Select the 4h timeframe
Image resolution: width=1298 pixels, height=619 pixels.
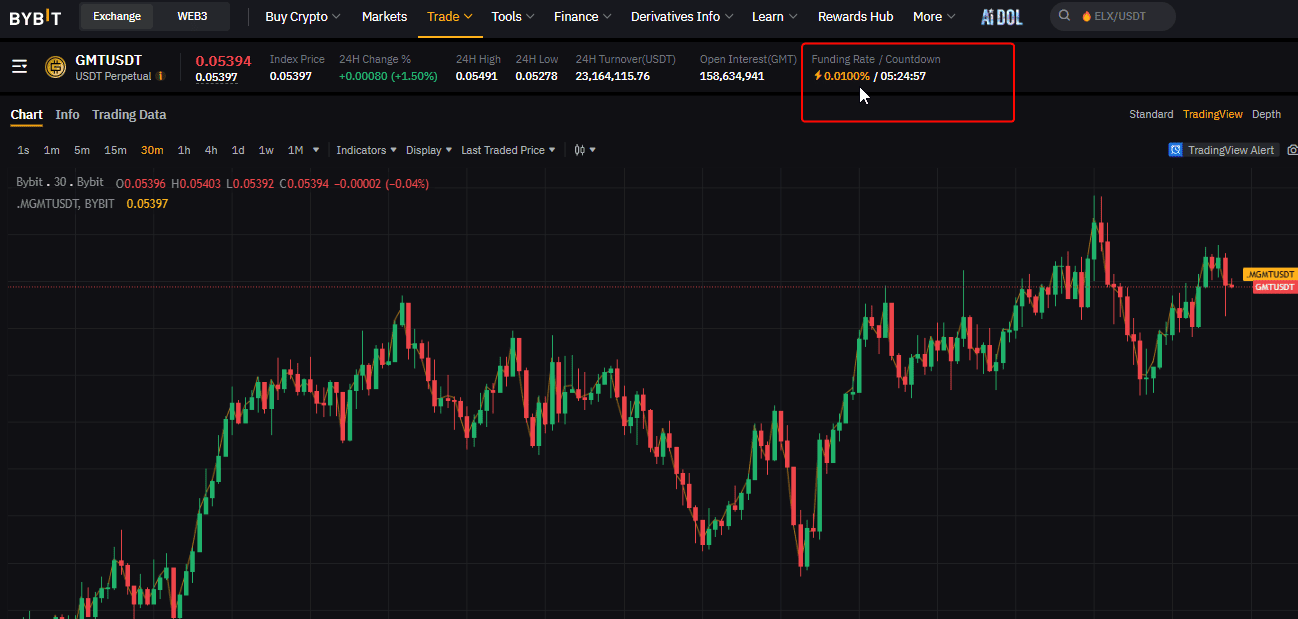211,150
